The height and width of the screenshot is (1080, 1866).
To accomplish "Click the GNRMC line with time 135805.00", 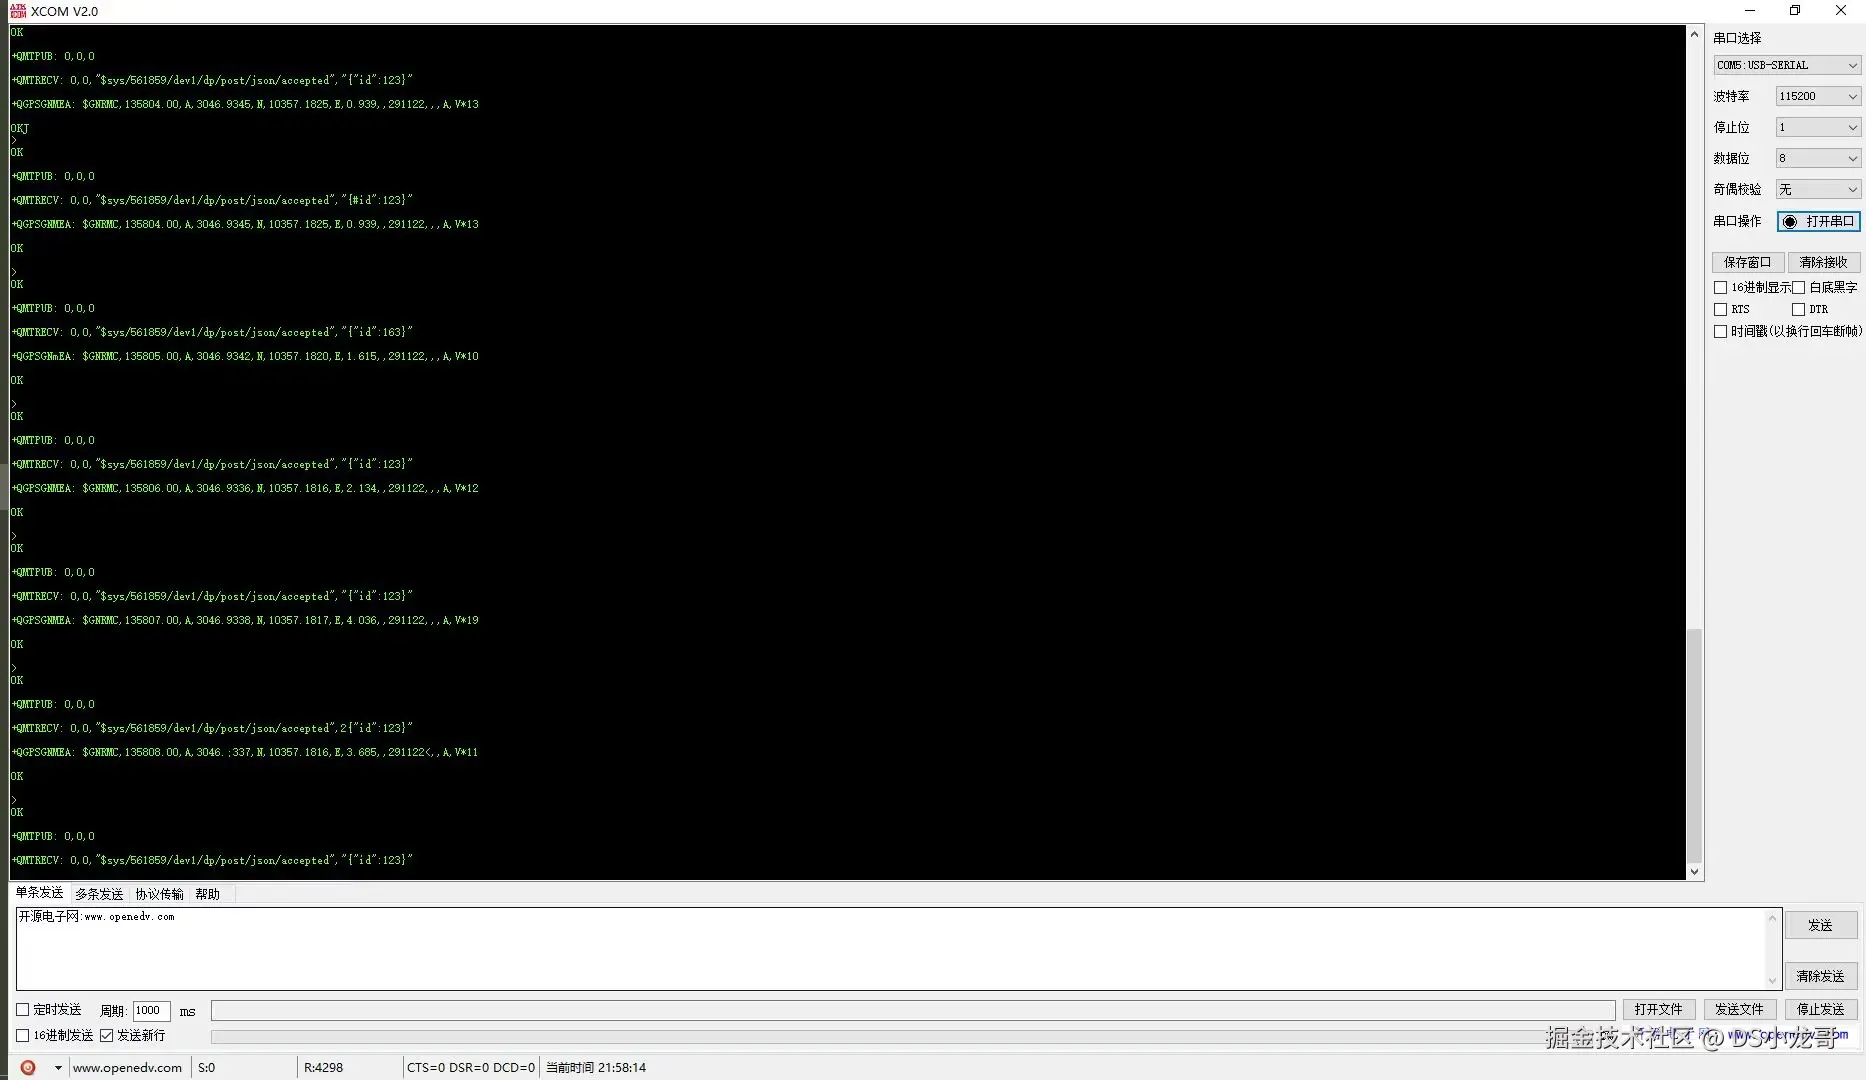I will coord(245,356).
